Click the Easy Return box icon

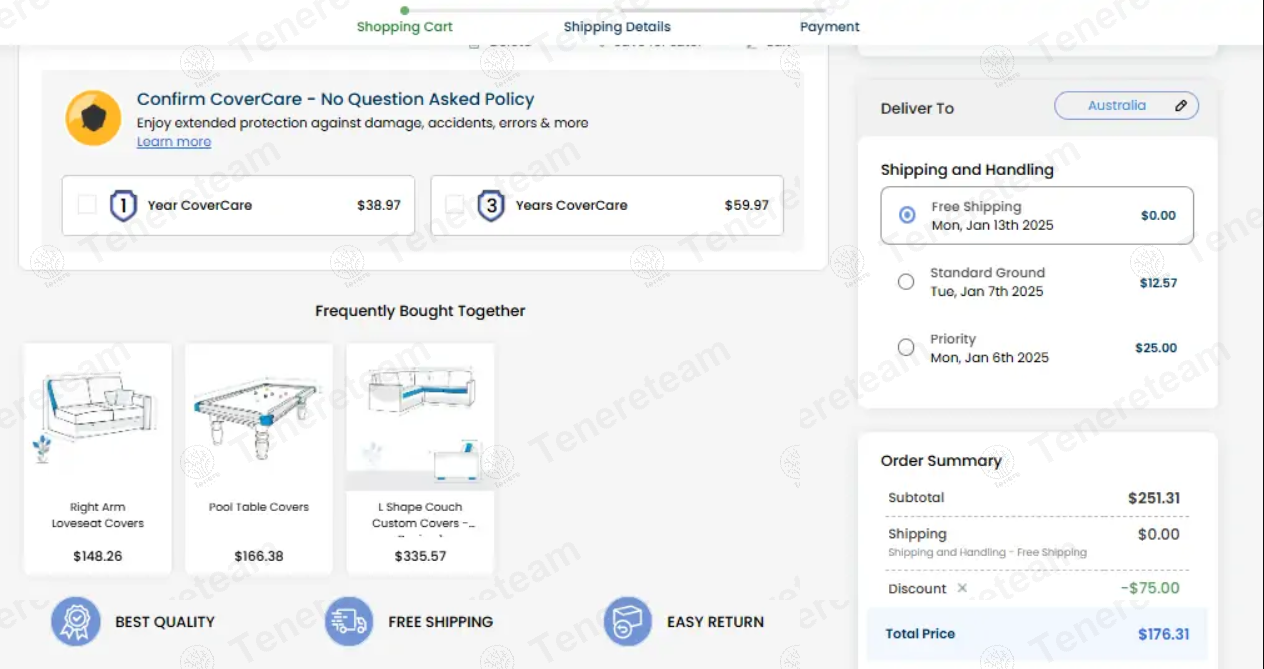click(x=628, y=621)
